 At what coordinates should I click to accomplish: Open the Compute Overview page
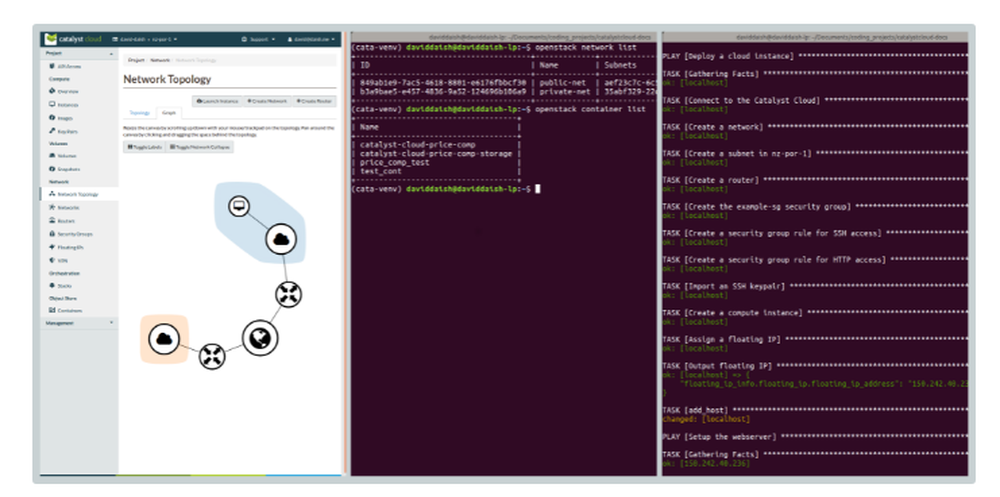coord(64,92)
